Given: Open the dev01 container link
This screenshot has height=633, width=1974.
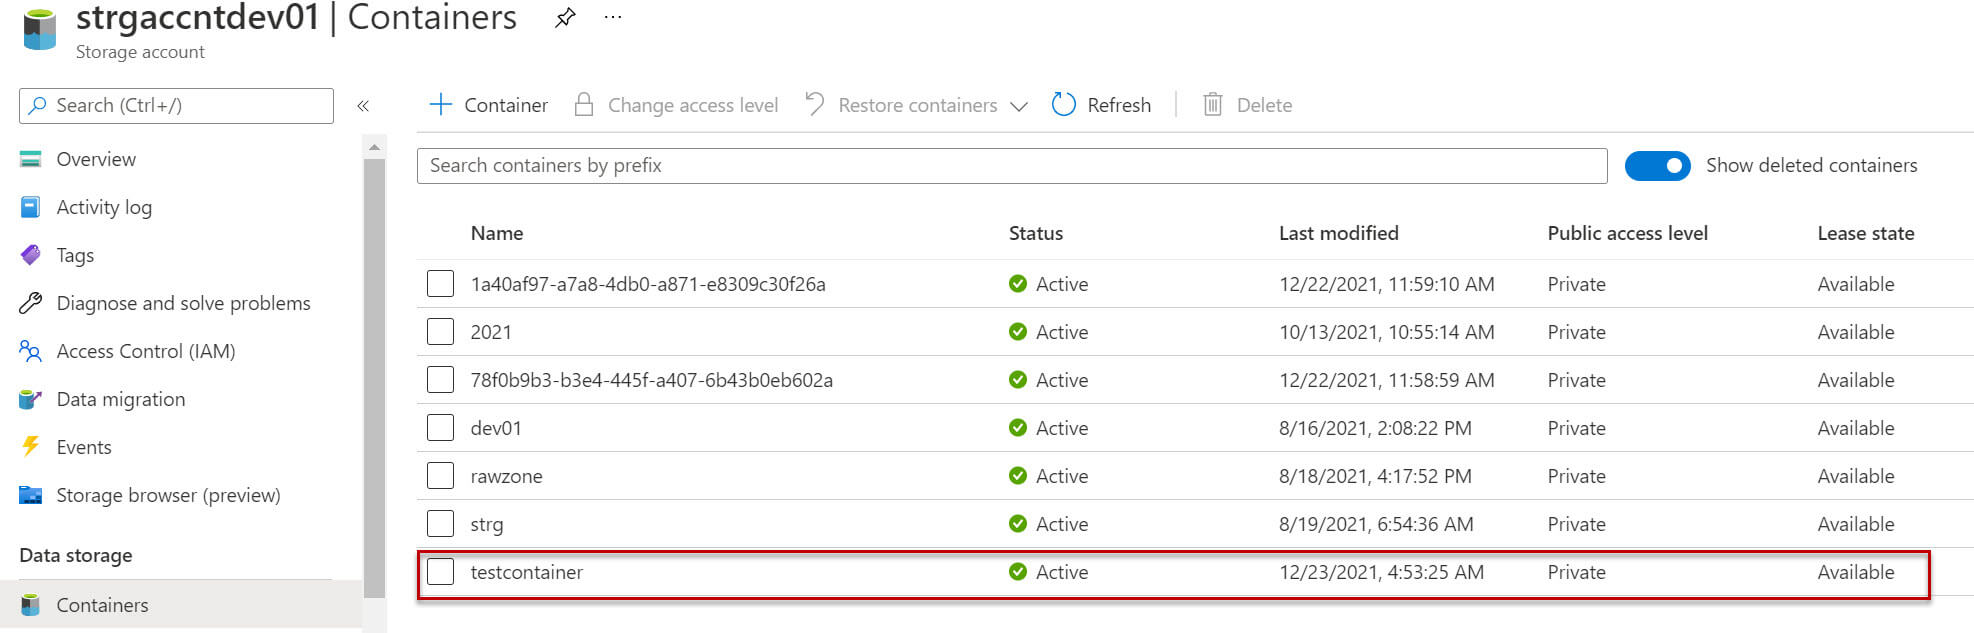Looking at the screenshot, I should [x=496, y=428].
